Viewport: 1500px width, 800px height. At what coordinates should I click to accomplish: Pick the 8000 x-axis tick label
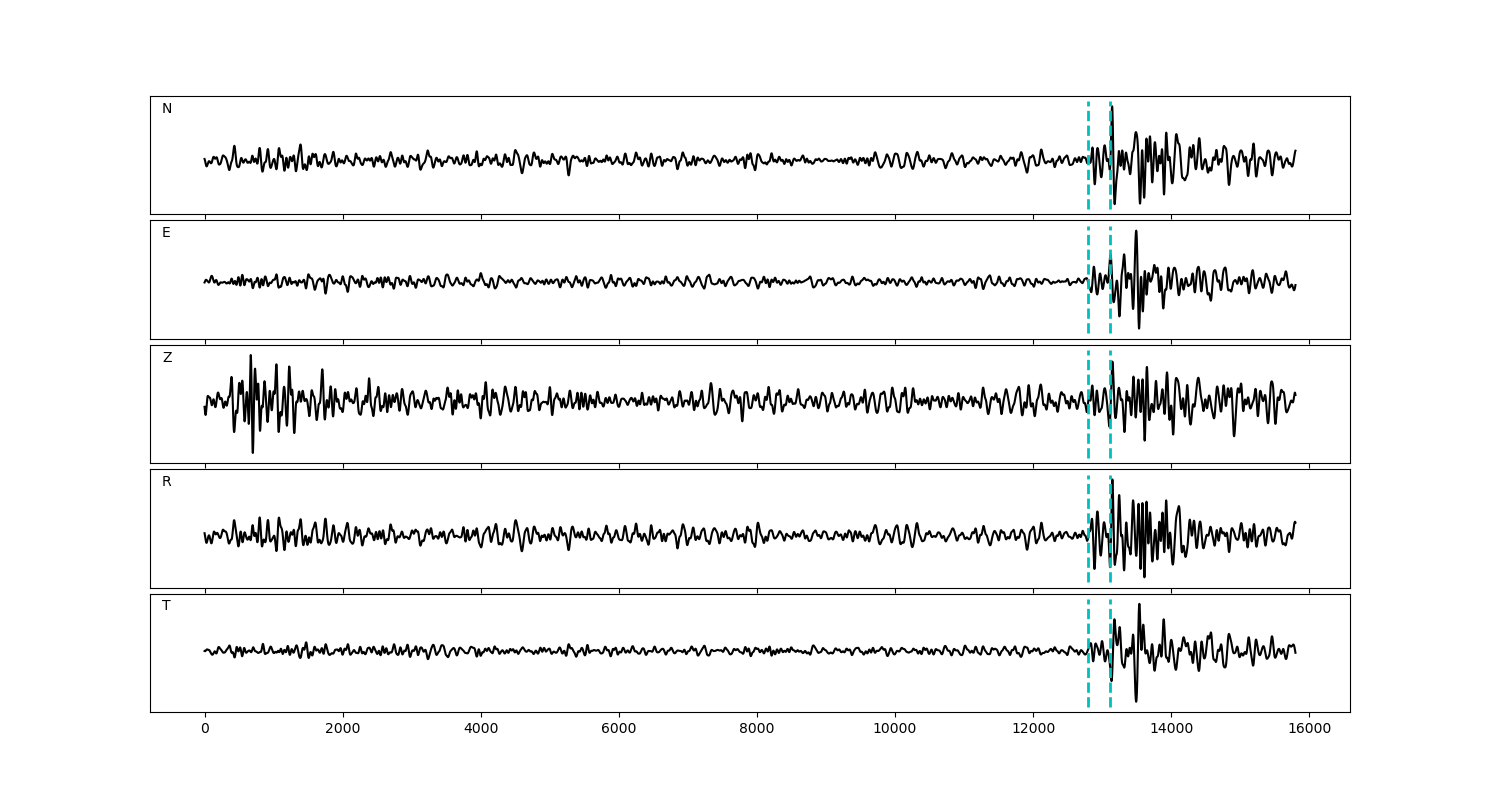757,730
